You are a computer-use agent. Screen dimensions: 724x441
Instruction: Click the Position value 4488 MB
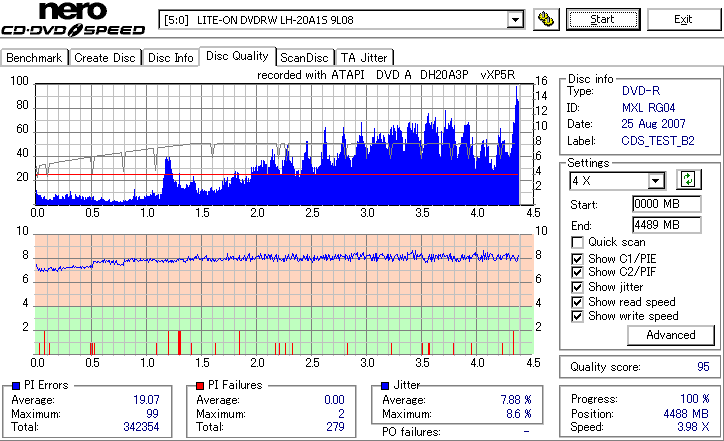[686, 414]
